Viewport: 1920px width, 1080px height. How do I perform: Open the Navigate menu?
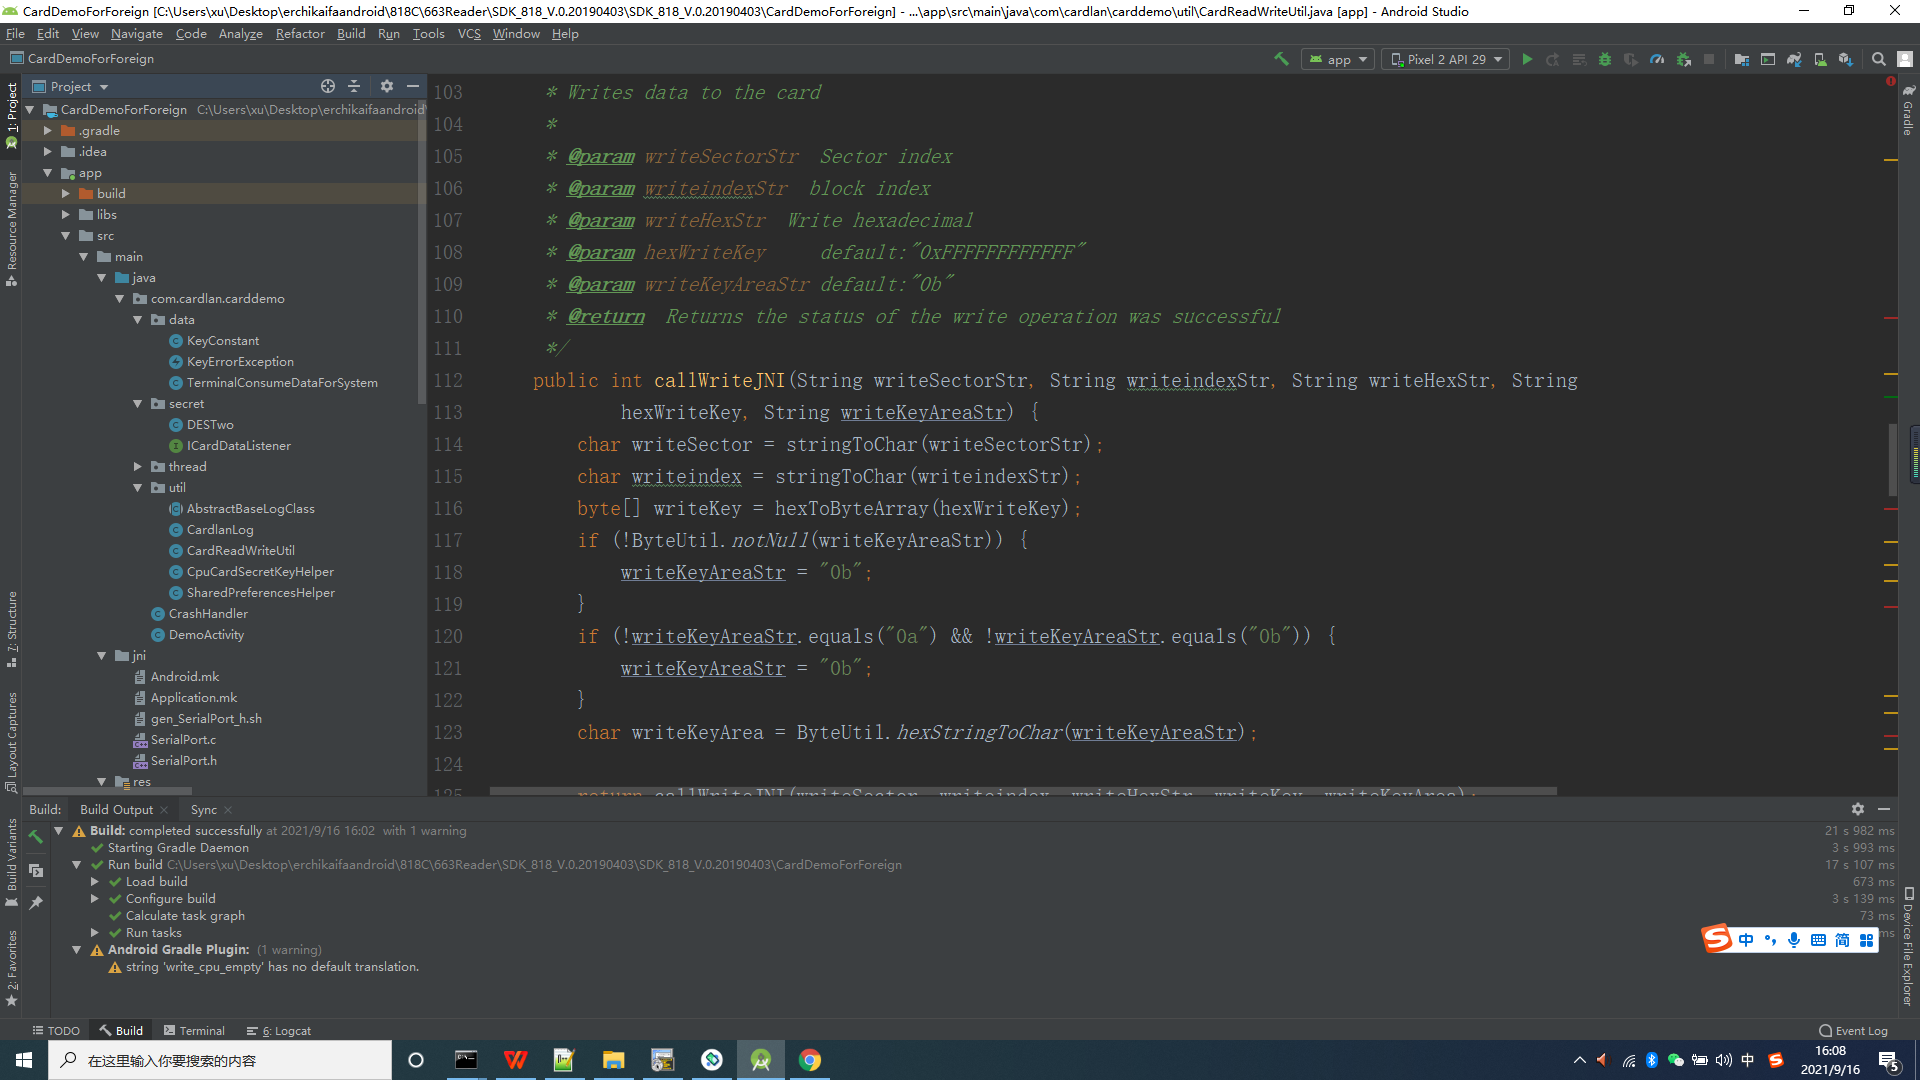pos(137,33)
